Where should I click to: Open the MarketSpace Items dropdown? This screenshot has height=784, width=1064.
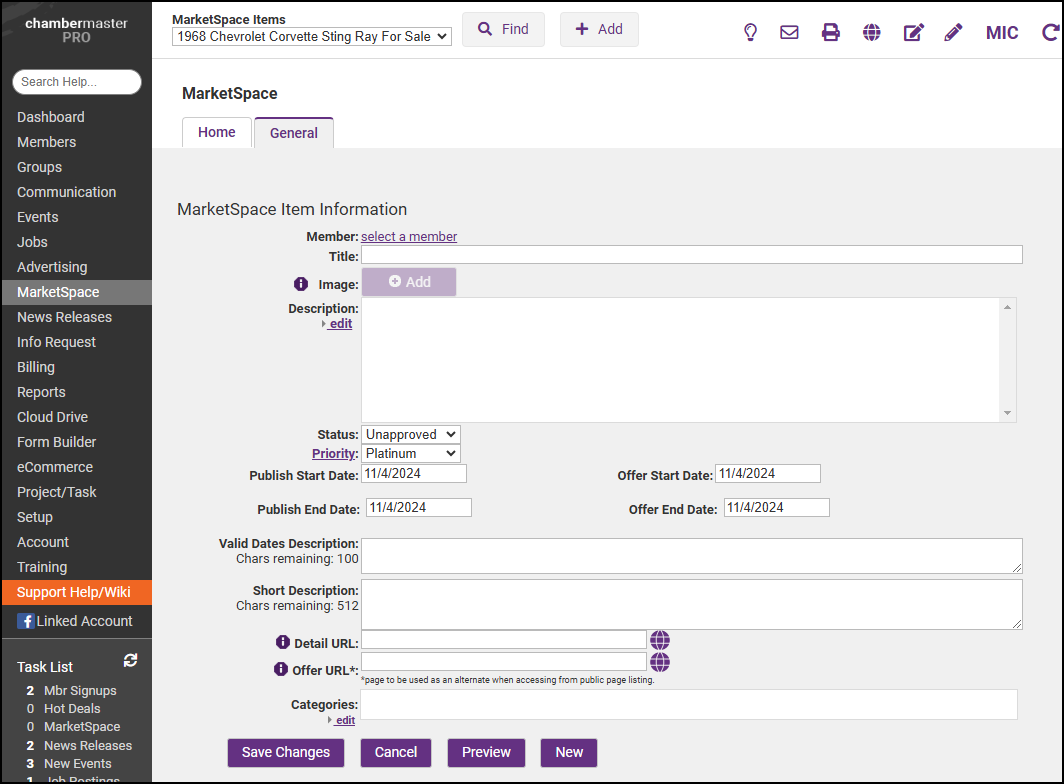coord(312,37)
